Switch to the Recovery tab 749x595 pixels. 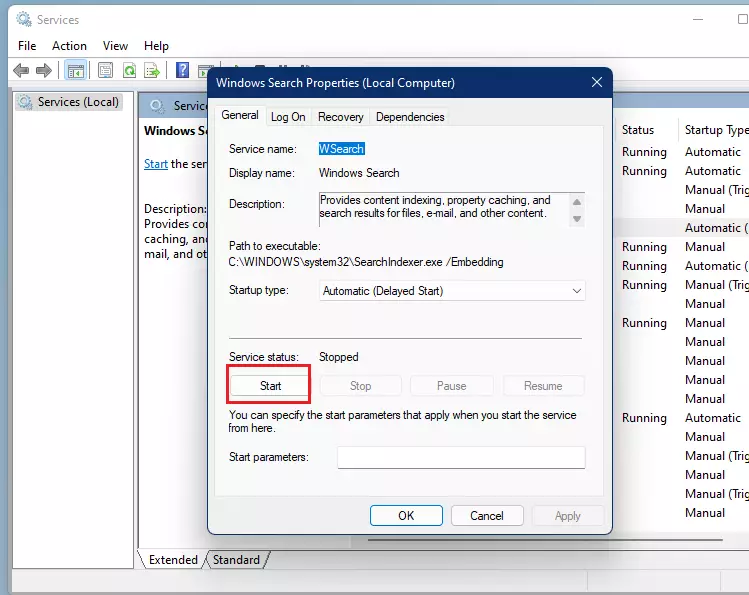pyautogui.click(x=341, y=117)
